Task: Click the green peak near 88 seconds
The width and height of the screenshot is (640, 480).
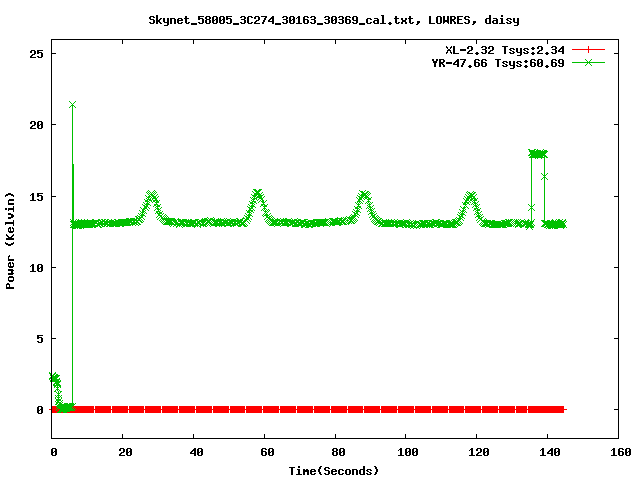Action: [x=363, y=196]
